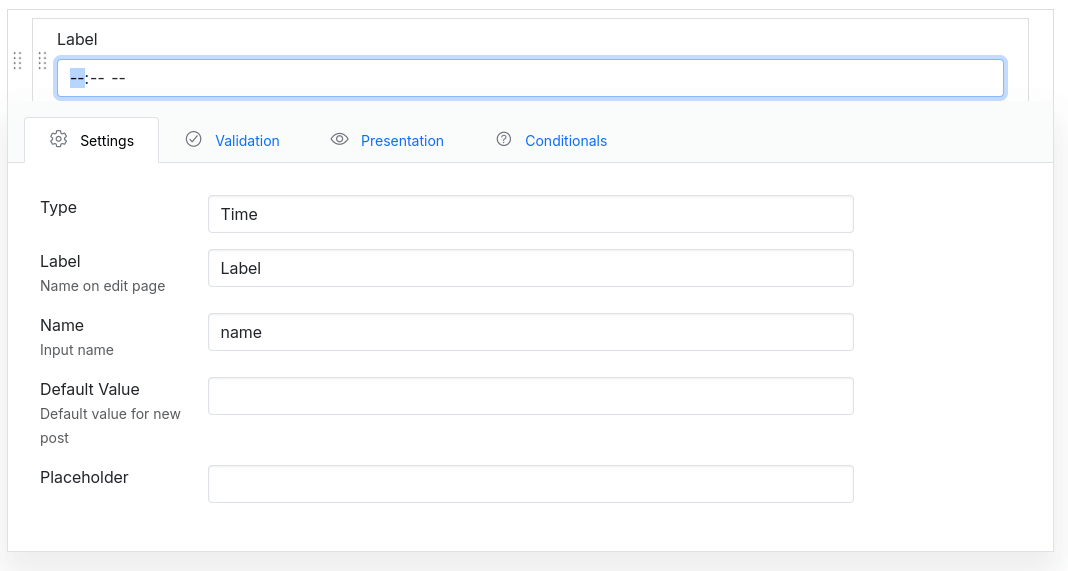Click the "Label" heading above the time field
The image size is (1068, 571).
coord(77,40)
